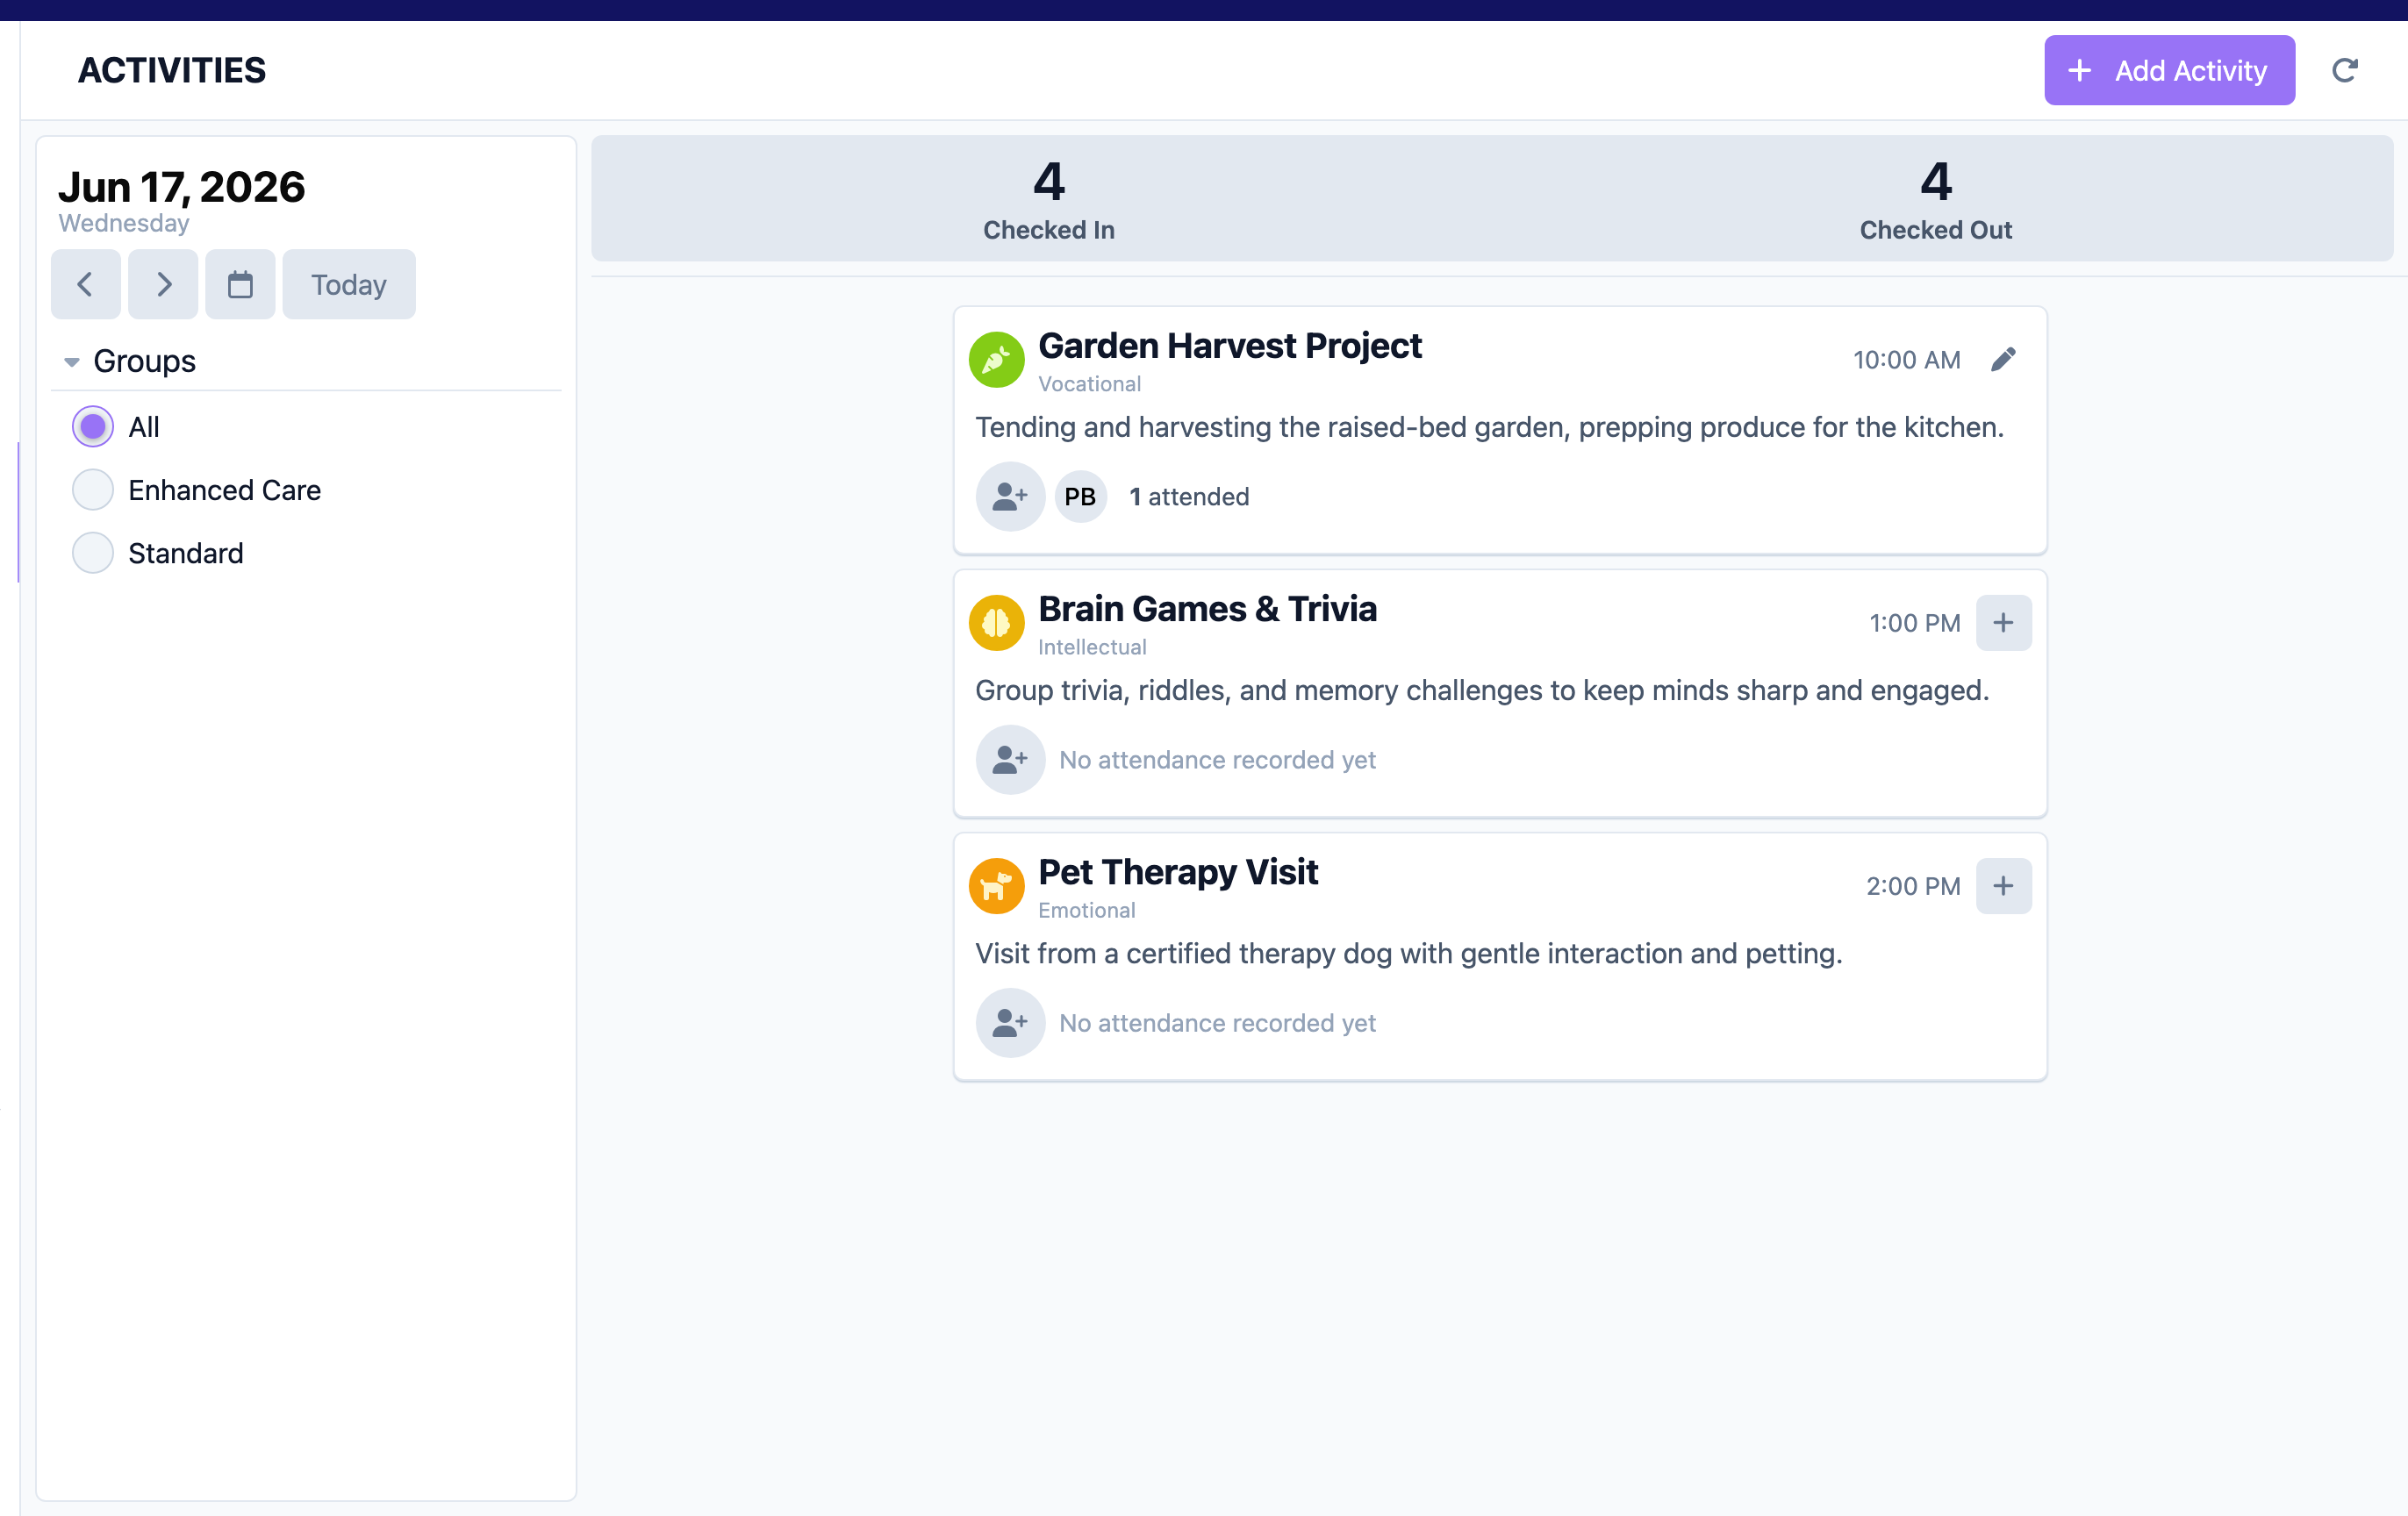Click the ACTIVITIES page heading
The width and height of the screenshot is (2408, 1516).
tap(172, 70)
